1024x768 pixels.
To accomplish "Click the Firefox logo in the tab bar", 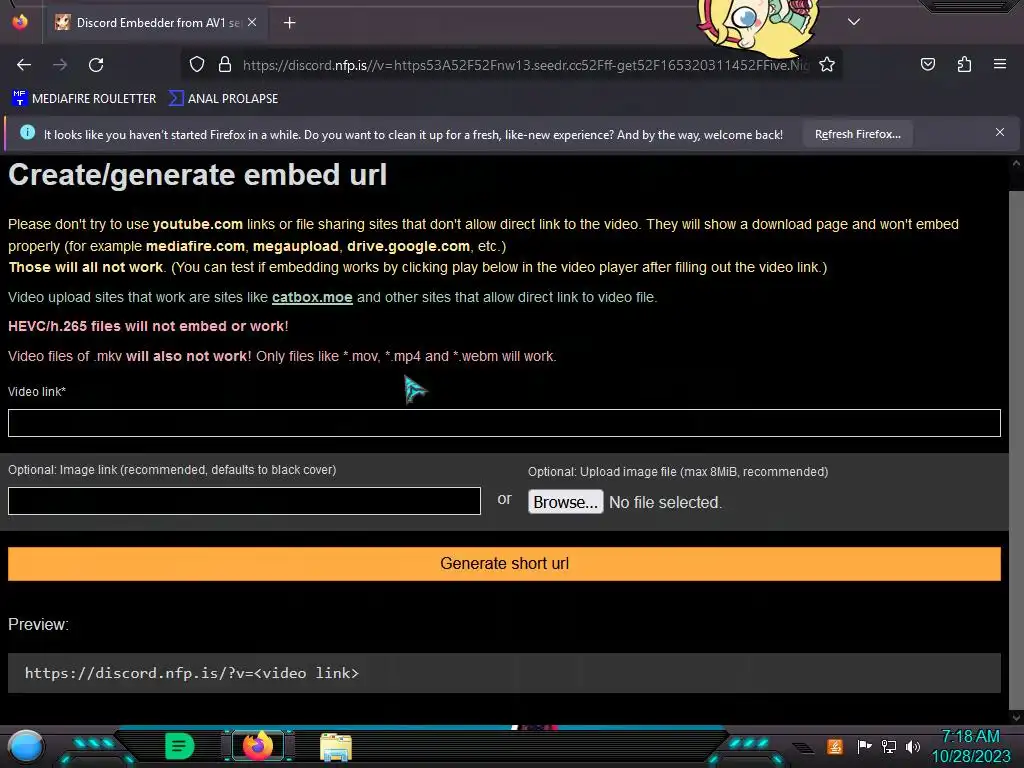I will click(20, 22).
